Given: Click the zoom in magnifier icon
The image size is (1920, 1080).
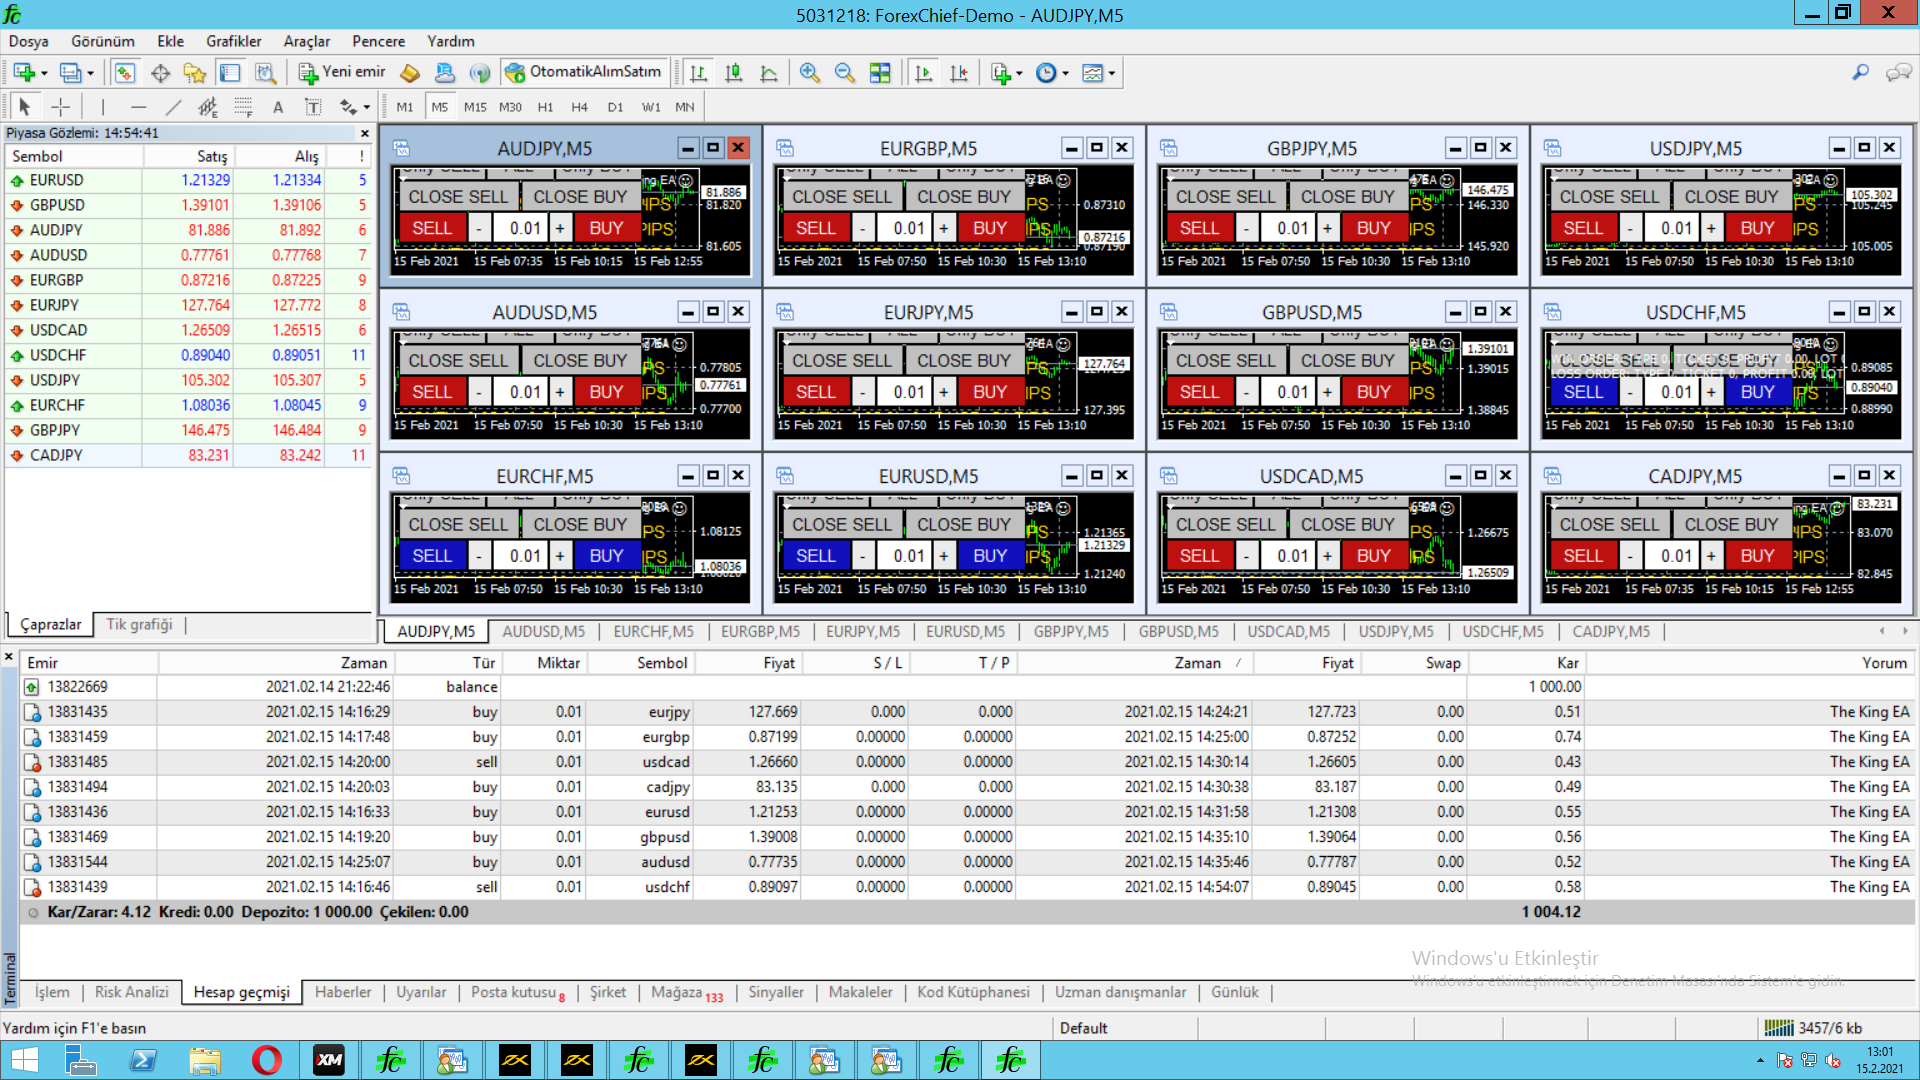Looking at the screenshot, I should pyautogui.click(x=809, y=73).
